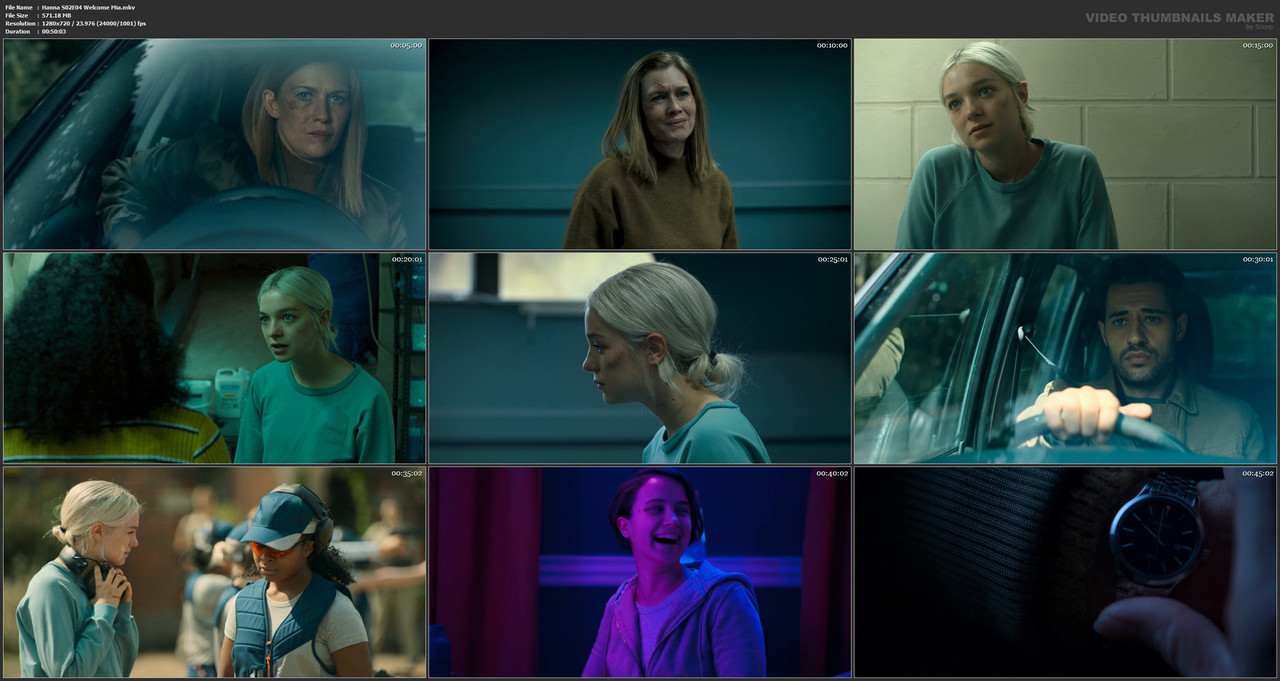The image size is (1280, 681).
Task: Click the '00:20:01' timestamp label
Action: [406, 259]
